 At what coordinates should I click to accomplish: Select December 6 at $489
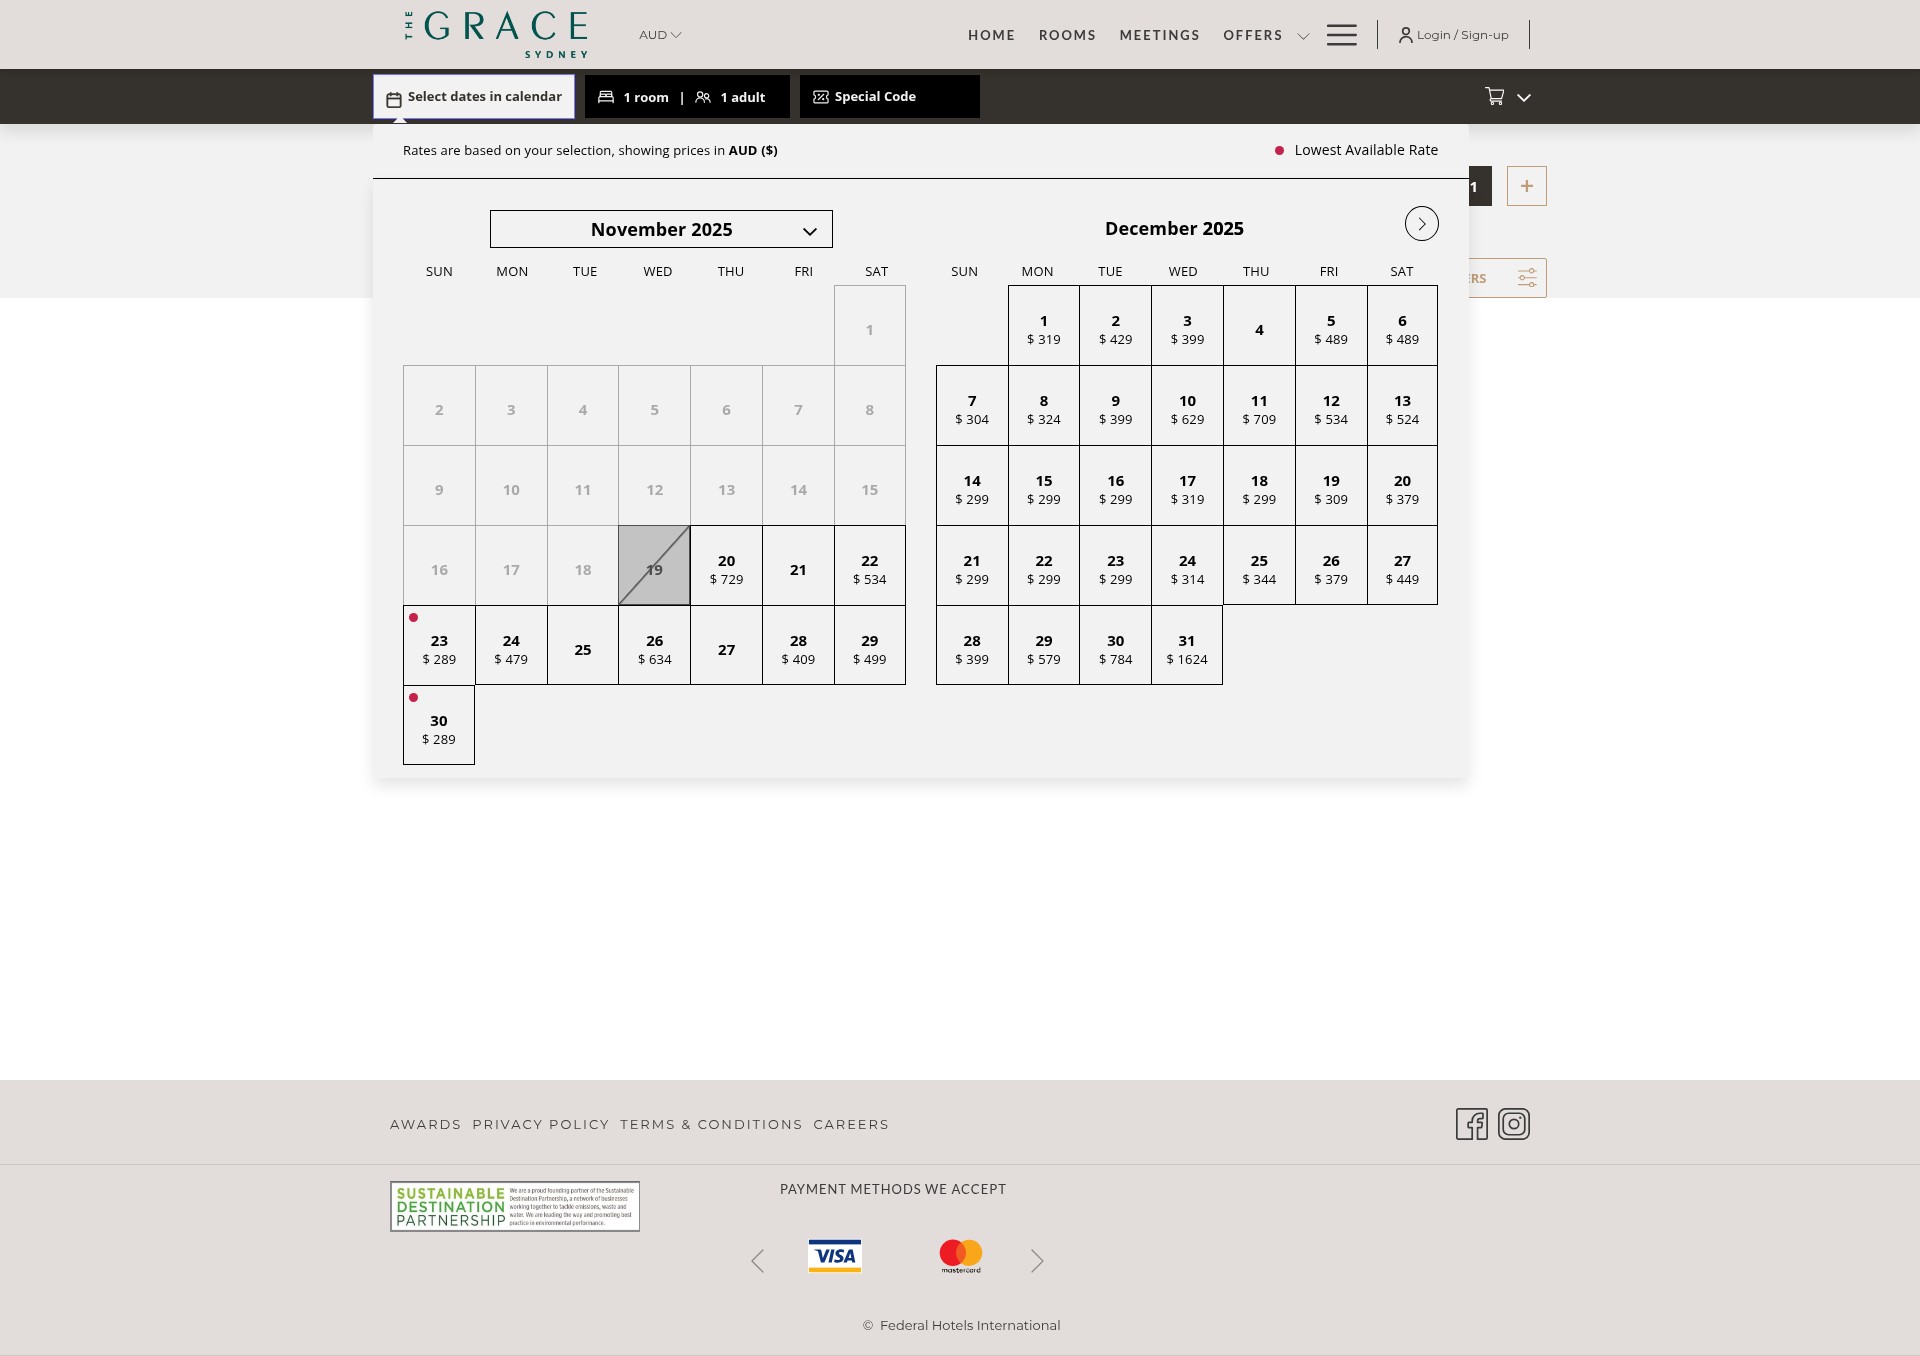click(1402, 325)
